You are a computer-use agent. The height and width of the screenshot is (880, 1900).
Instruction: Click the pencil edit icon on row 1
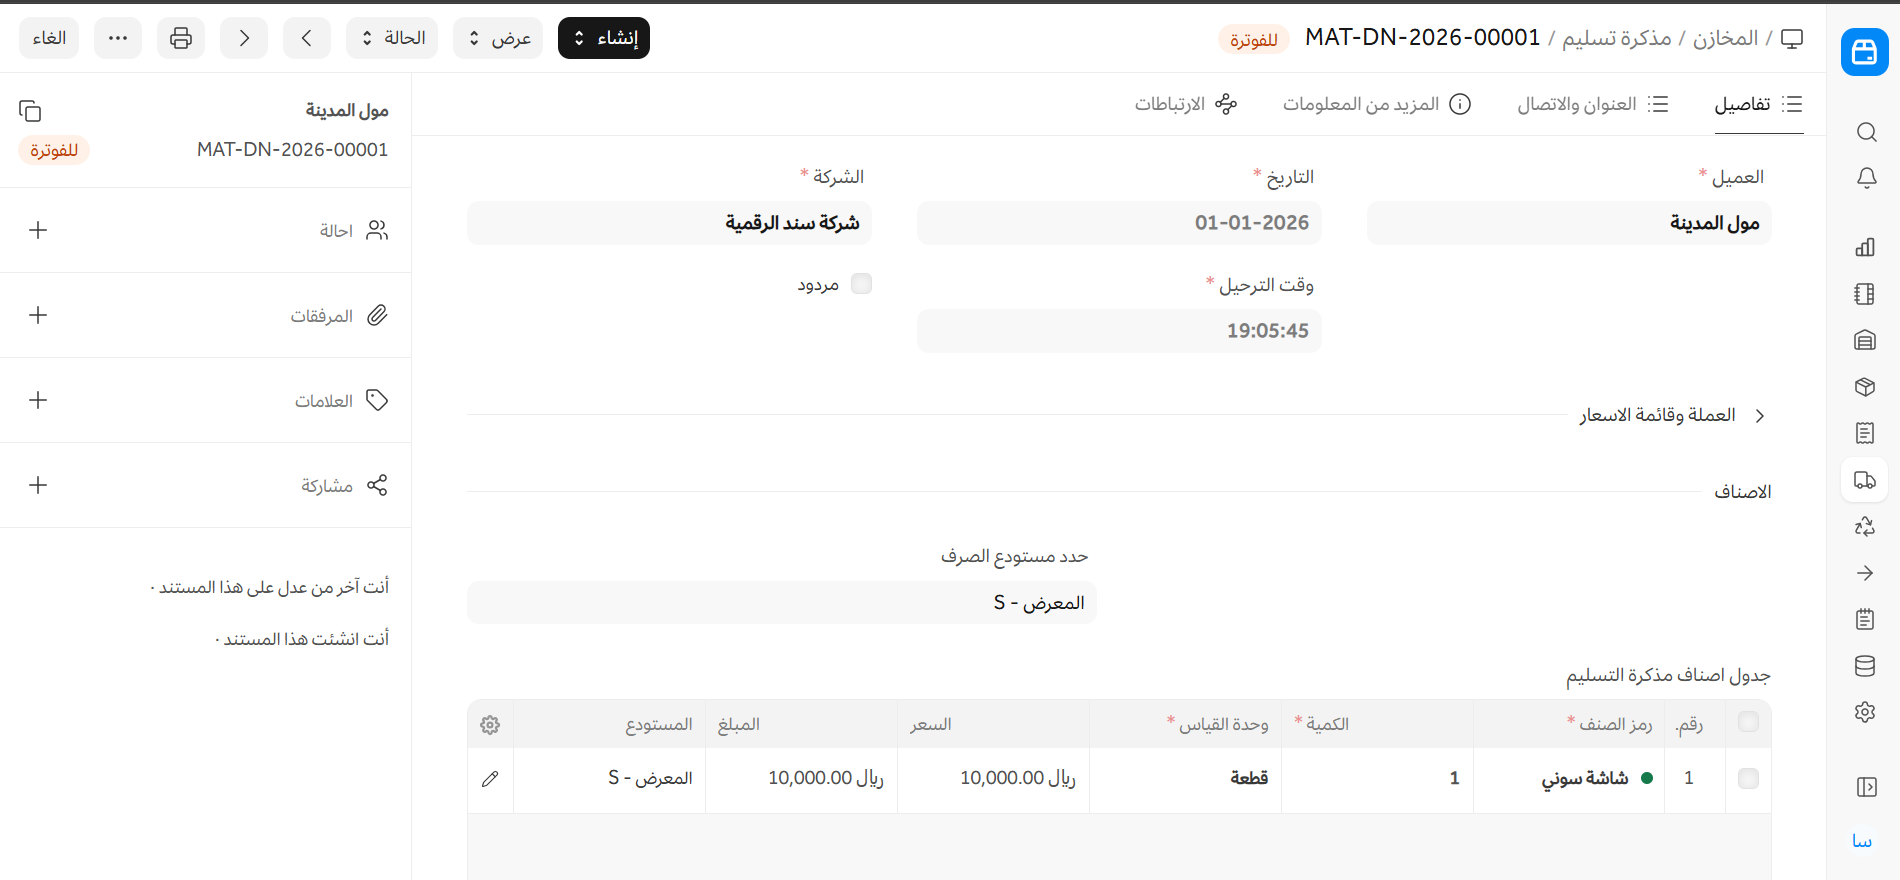point(490,779)
